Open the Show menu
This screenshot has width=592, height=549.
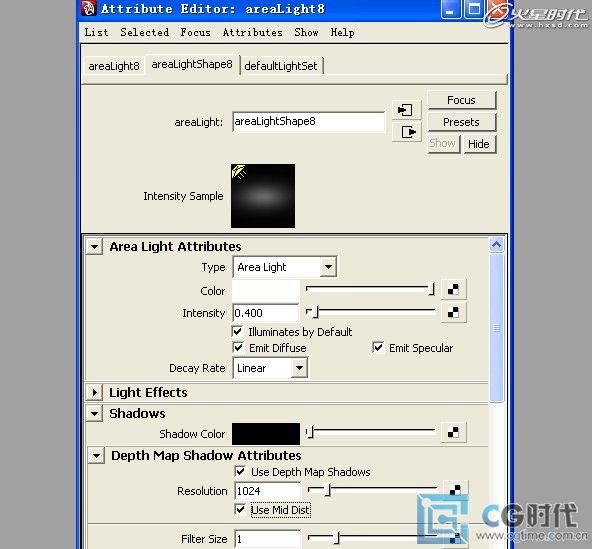[x=306, y=32]
